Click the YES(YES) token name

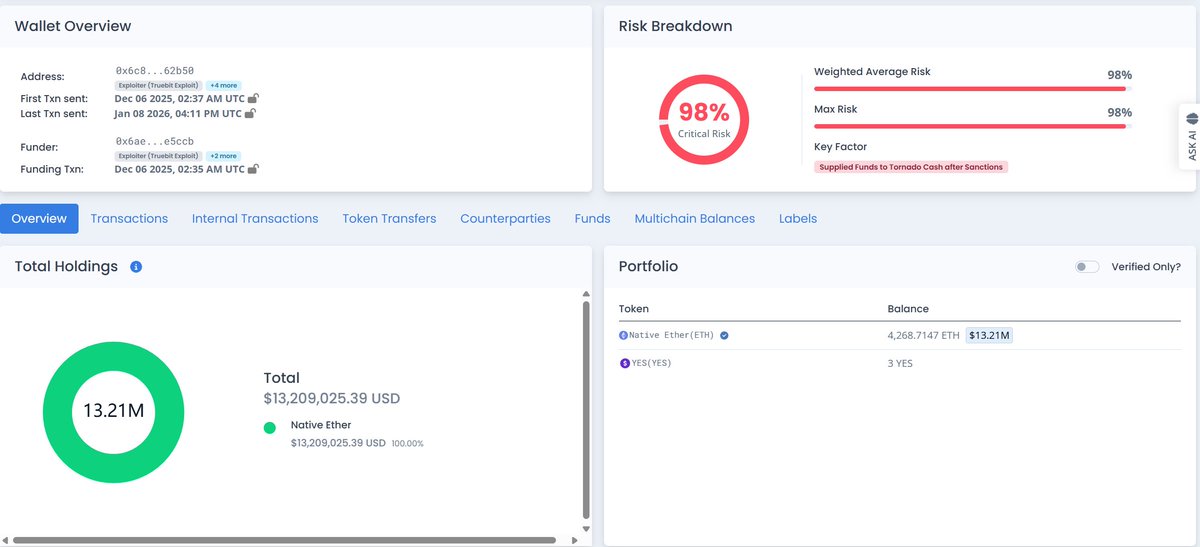pos(650,363)
